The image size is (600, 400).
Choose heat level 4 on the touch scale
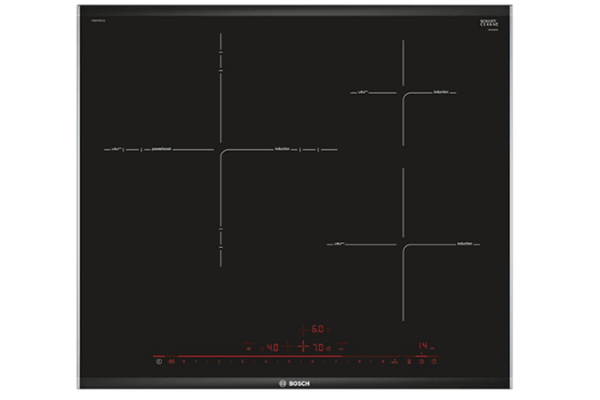pos(266,361)
